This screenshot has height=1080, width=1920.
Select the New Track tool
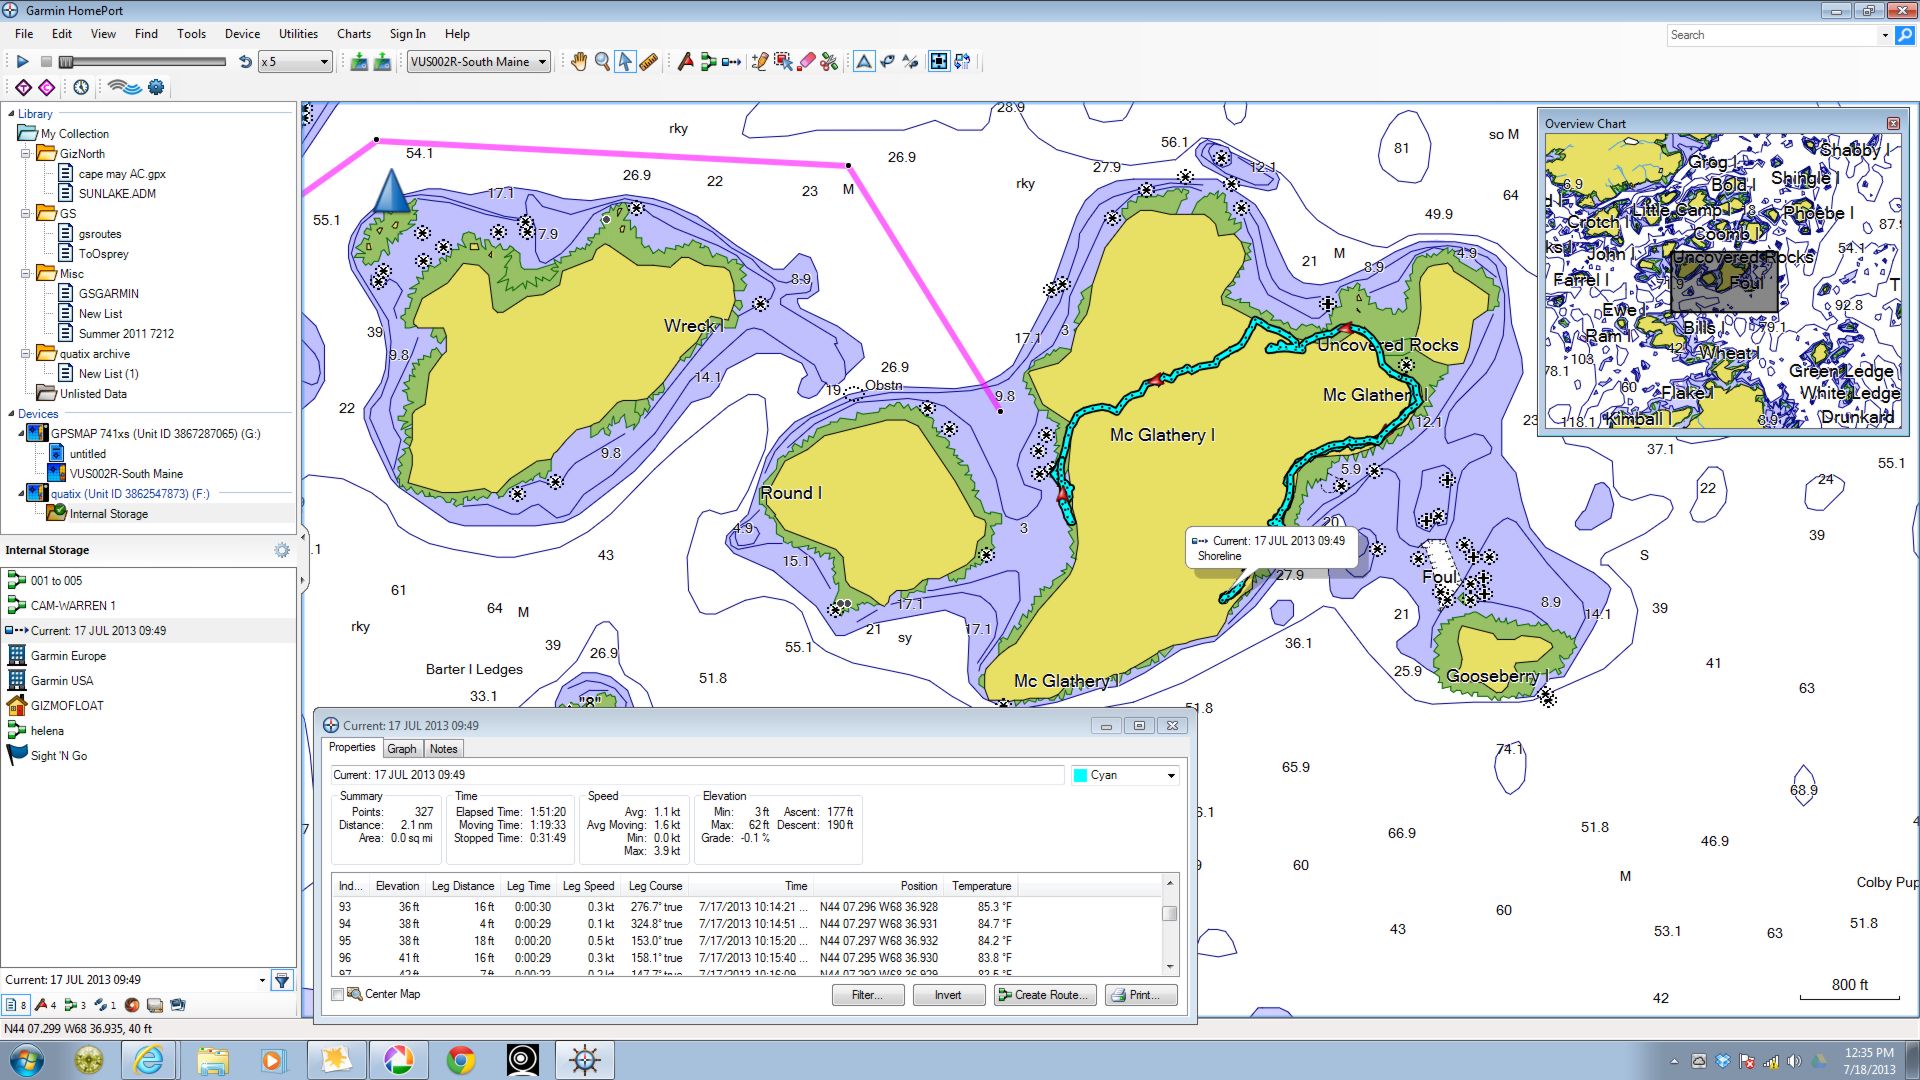tap(731, 62)
